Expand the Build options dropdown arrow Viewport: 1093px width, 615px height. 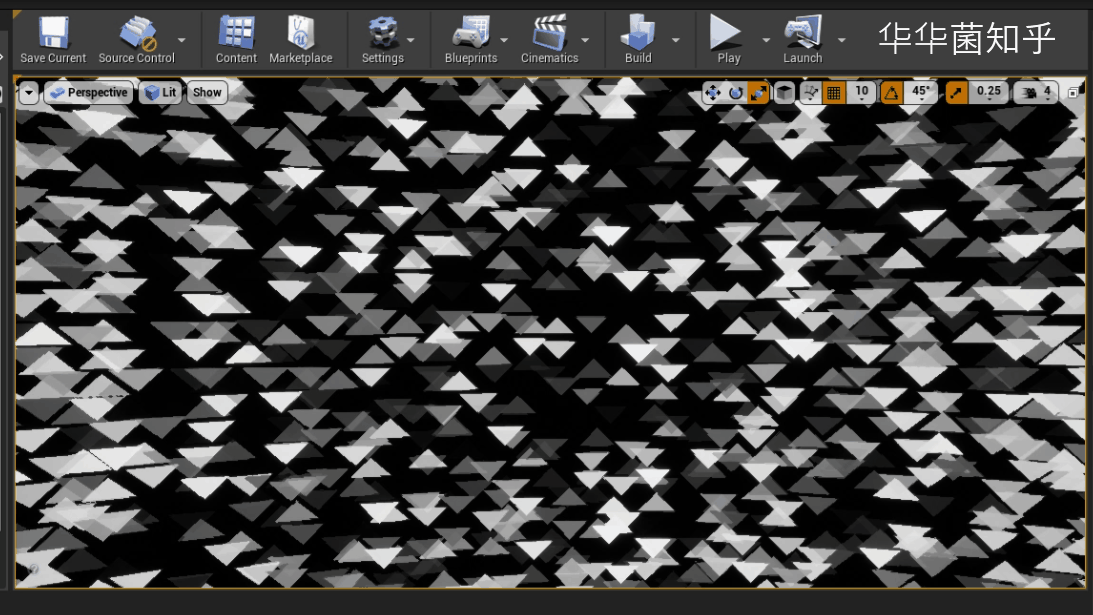[675, 40]
